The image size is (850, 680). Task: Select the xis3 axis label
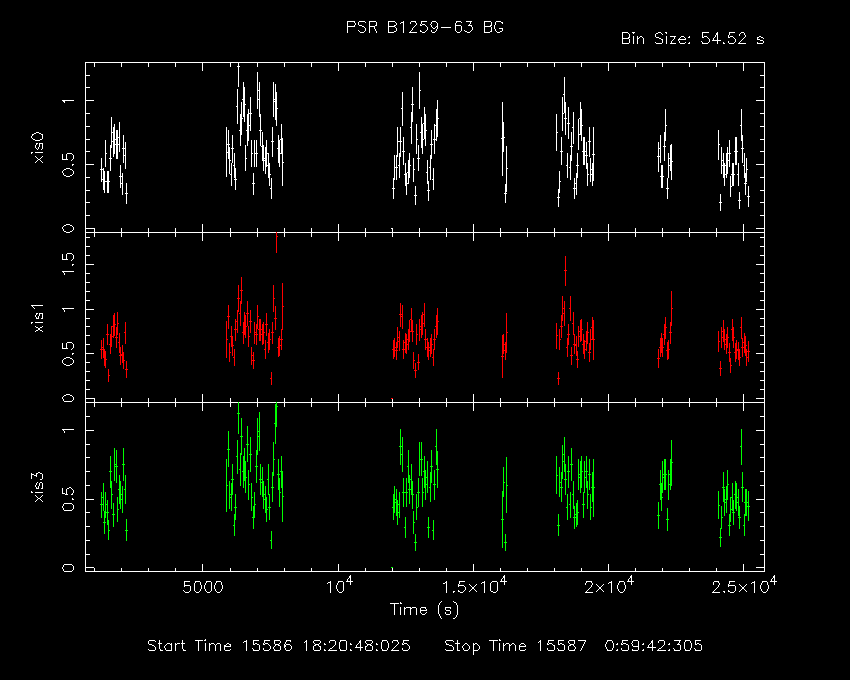(x=38, y=487)
